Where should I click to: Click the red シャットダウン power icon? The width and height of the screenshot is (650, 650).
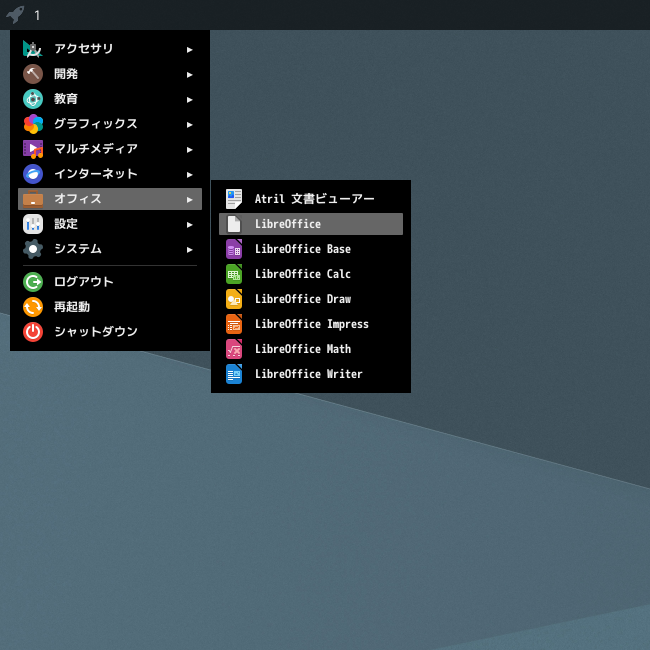33,332
